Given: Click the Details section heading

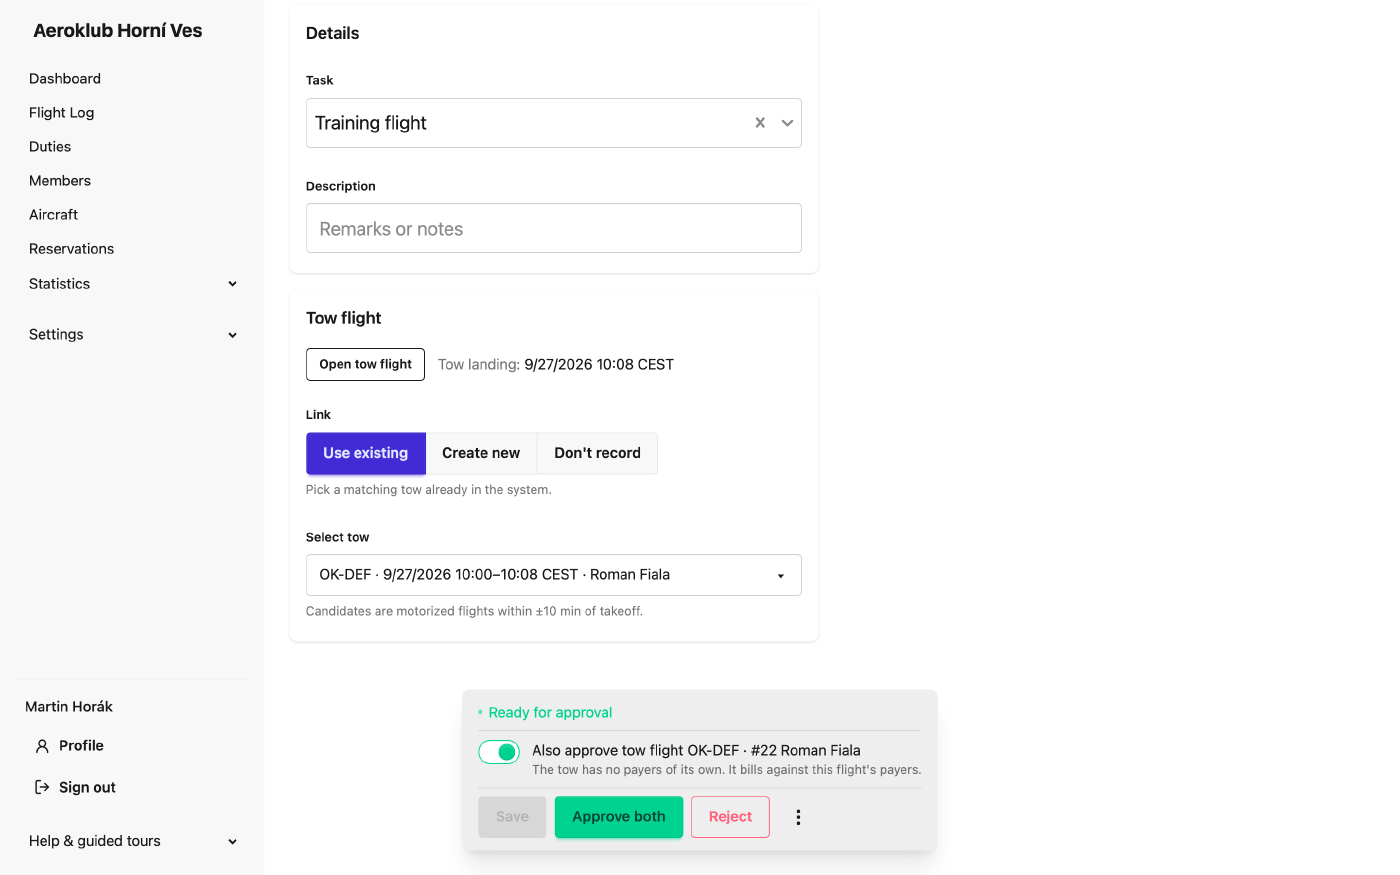Looking at the screenshot, I should [333, 33].
